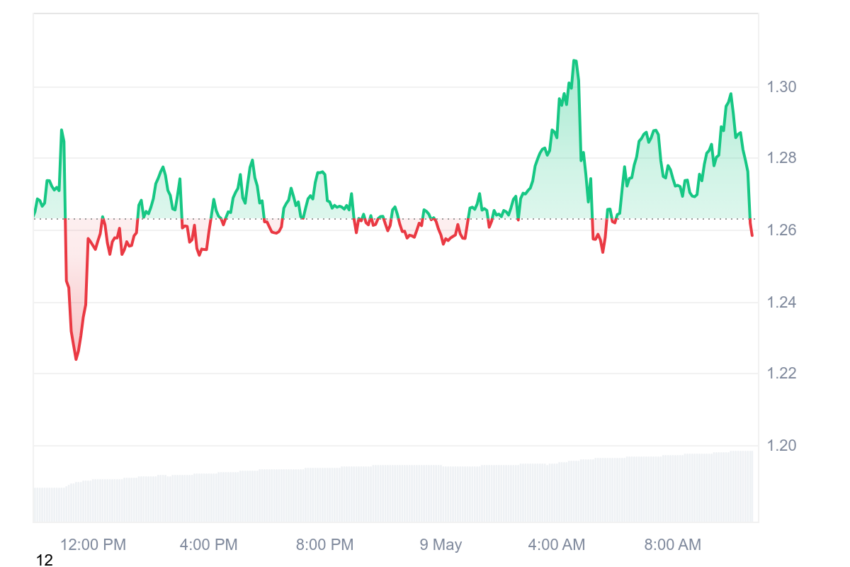This screenshot has height=567, width=850.
Task: Click the red dip just after the tallest peak
Action: tap(599, 239)
